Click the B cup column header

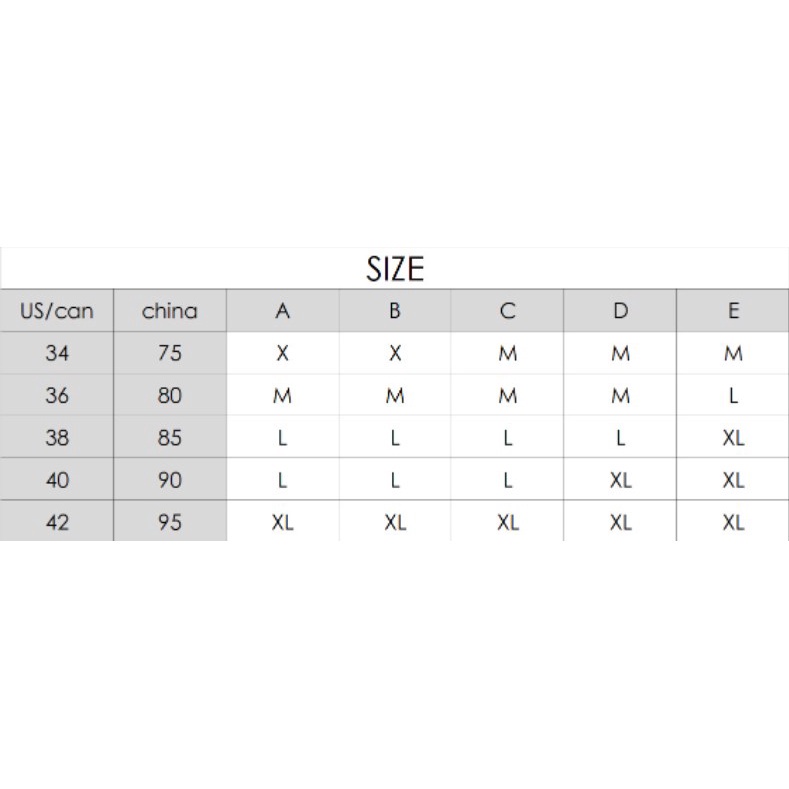(x=395, y=311)
